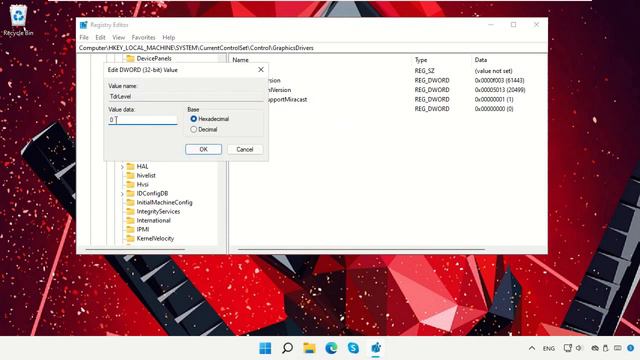Select the IPMI tree label

(143, 229)
